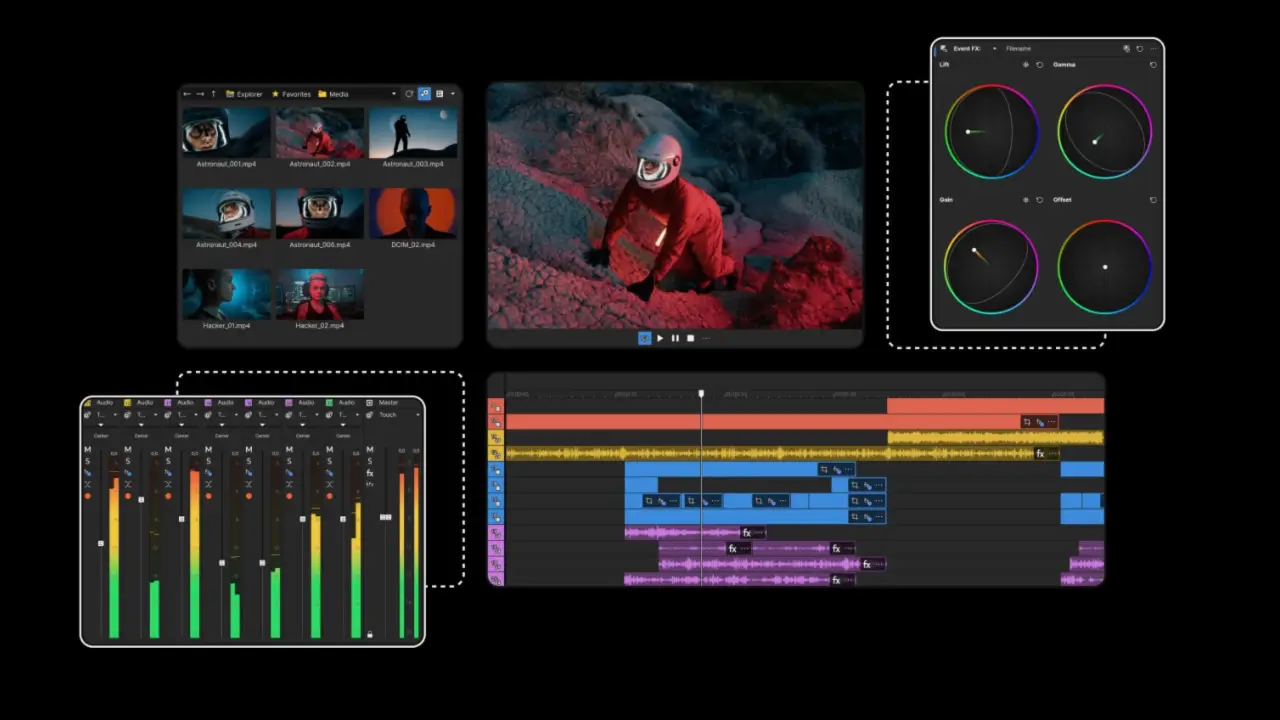Switch to the Favorites tab in the media browser
1280x720 pixels.
295,93
